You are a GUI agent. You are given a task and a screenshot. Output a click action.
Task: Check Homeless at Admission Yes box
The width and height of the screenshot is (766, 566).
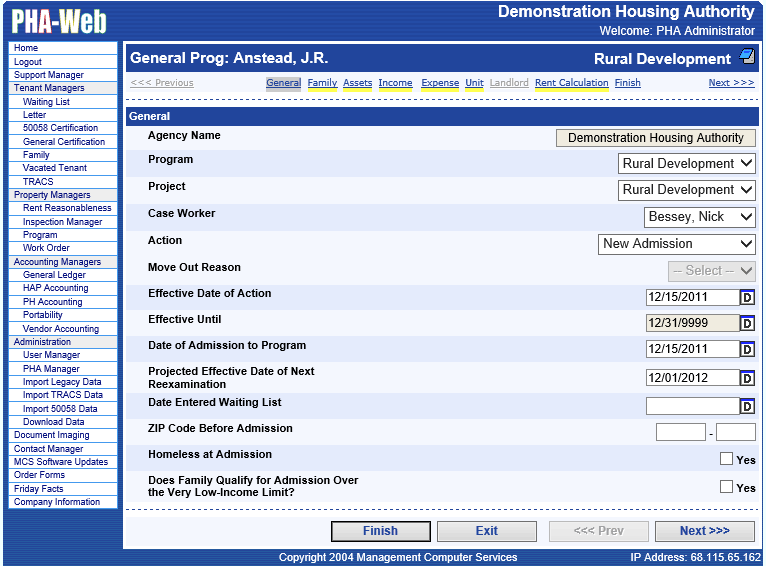point(726,459)
